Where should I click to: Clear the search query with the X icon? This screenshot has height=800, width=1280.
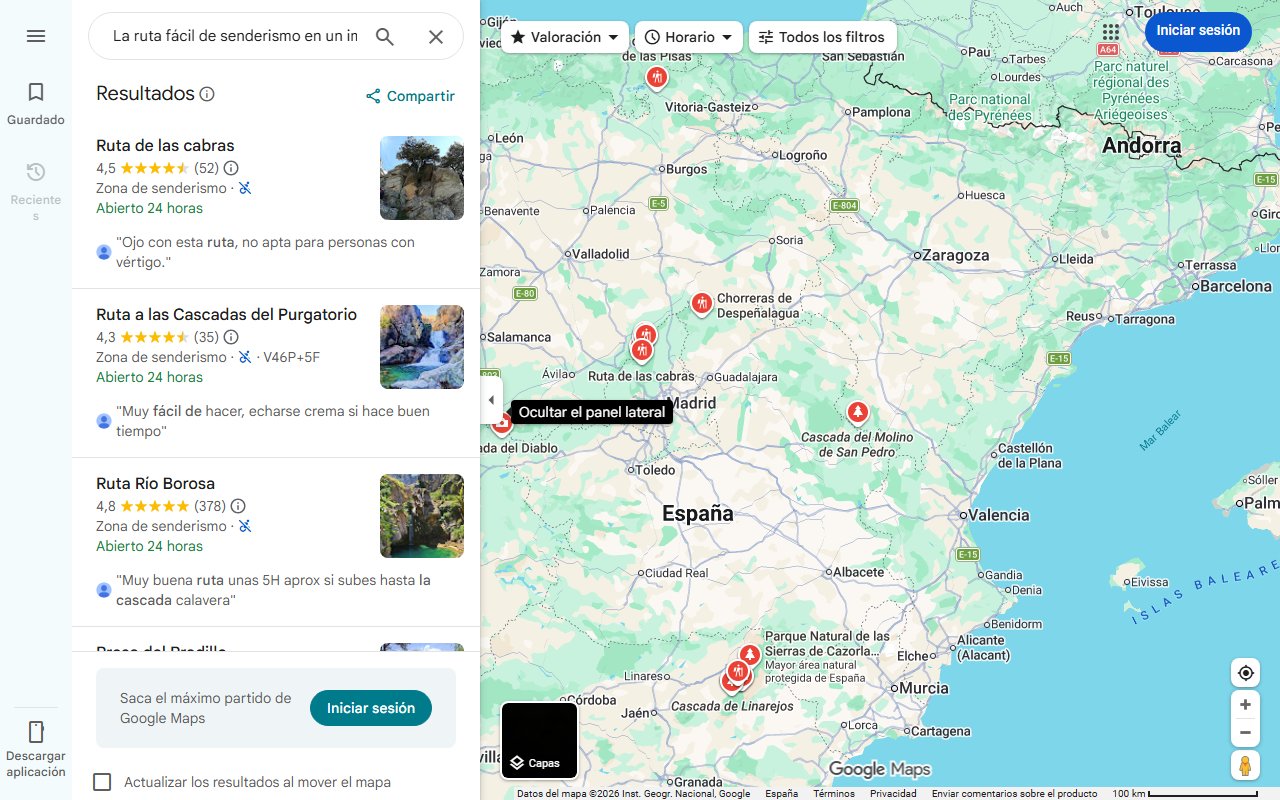[436, 35]
